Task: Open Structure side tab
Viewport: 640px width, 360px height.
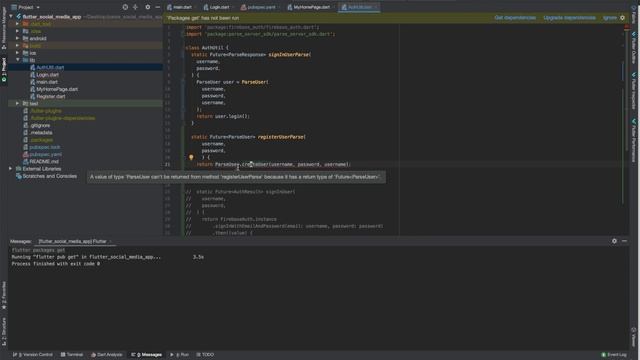Action: point(4,331)
